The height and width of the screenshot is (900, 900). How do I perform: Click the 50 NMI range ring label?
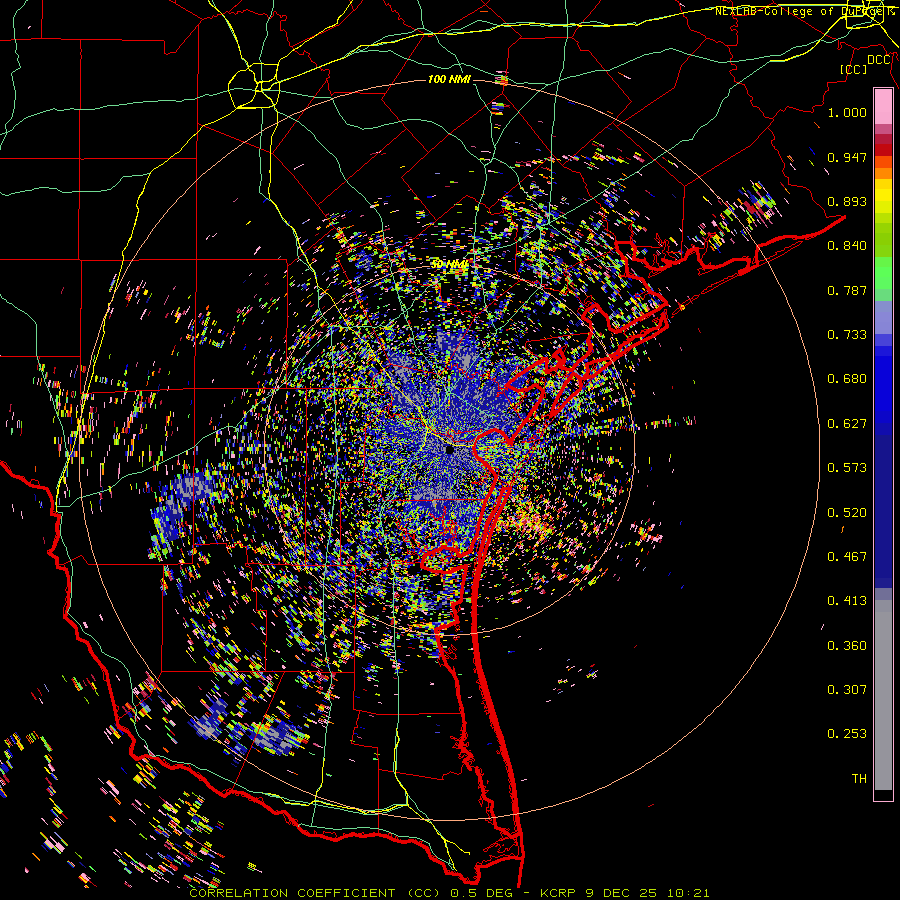(x=449, y=264)
